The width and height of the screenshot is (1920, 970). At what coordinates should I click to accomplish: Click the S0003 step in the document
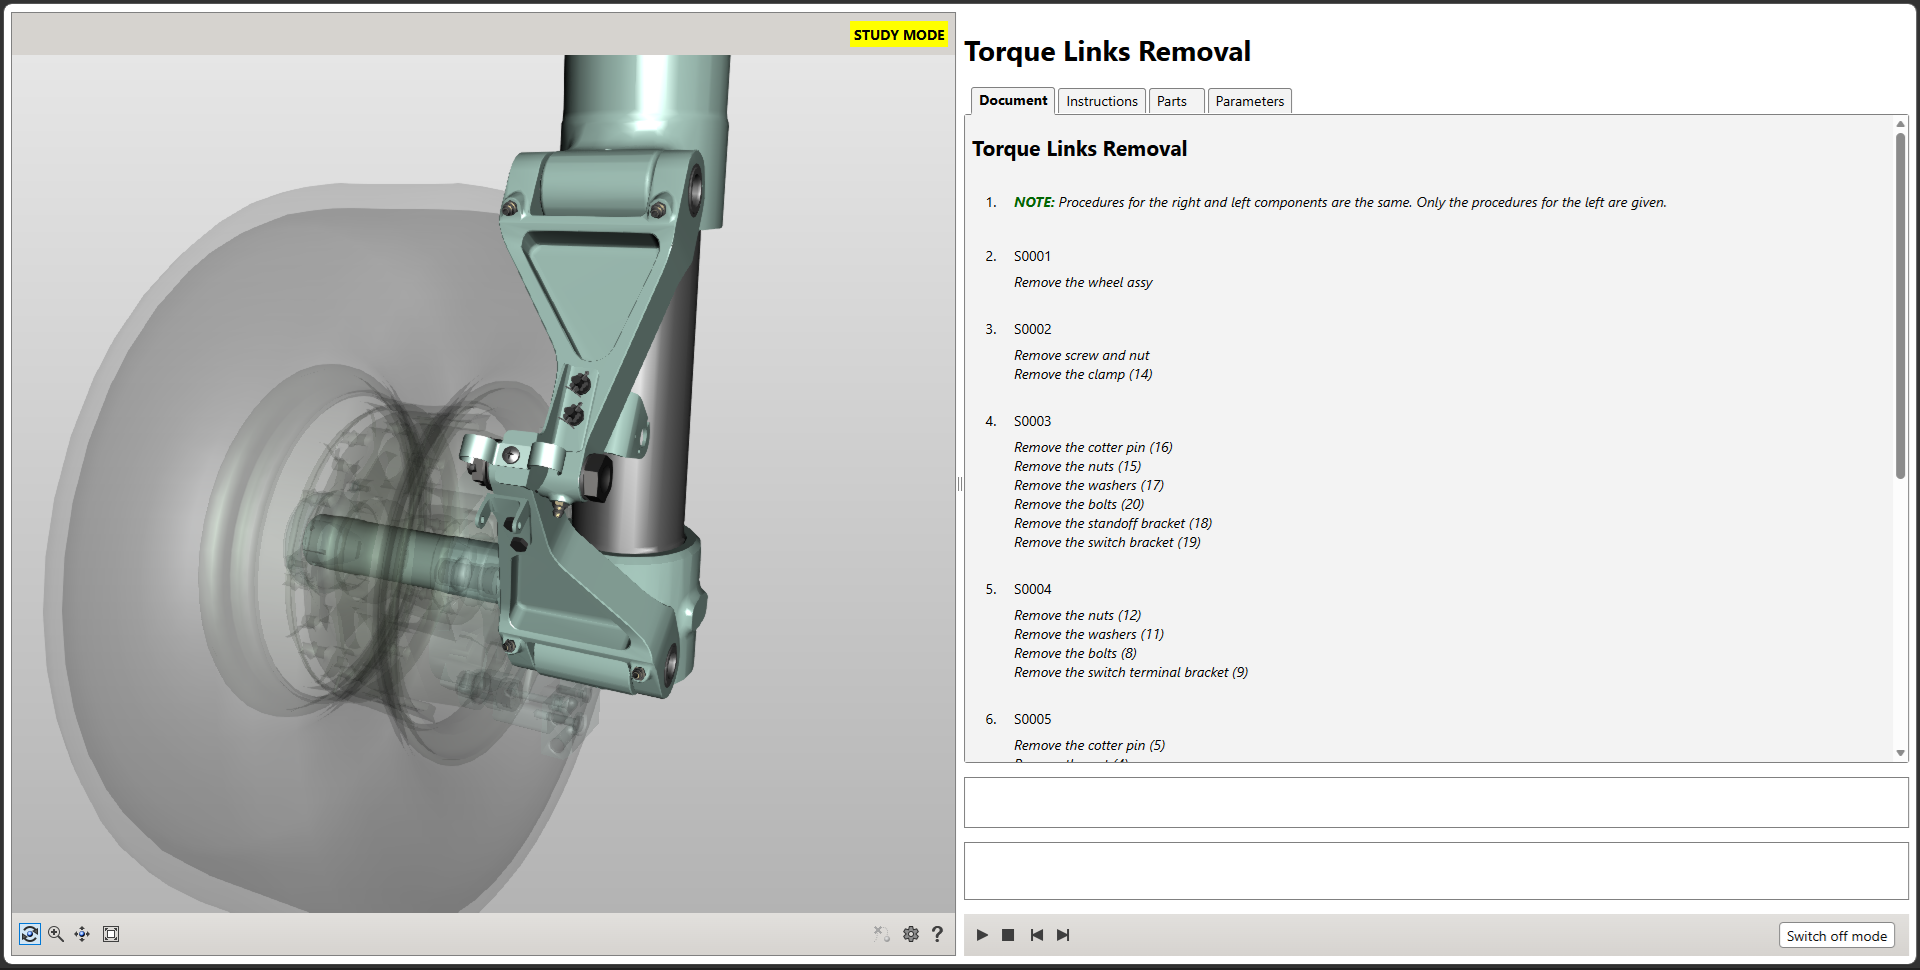click(1032, 421)
